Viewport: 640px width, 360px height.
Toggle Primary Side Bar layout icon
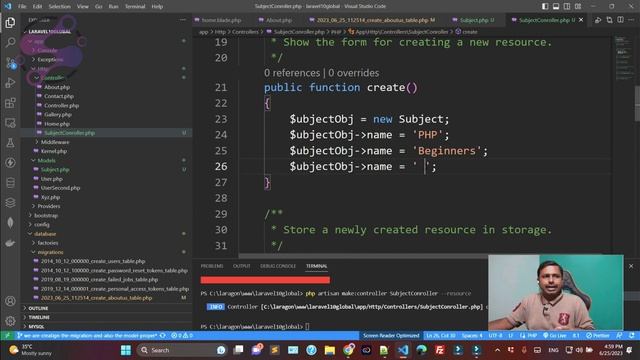pyautogui.click(x=545, y=6)
